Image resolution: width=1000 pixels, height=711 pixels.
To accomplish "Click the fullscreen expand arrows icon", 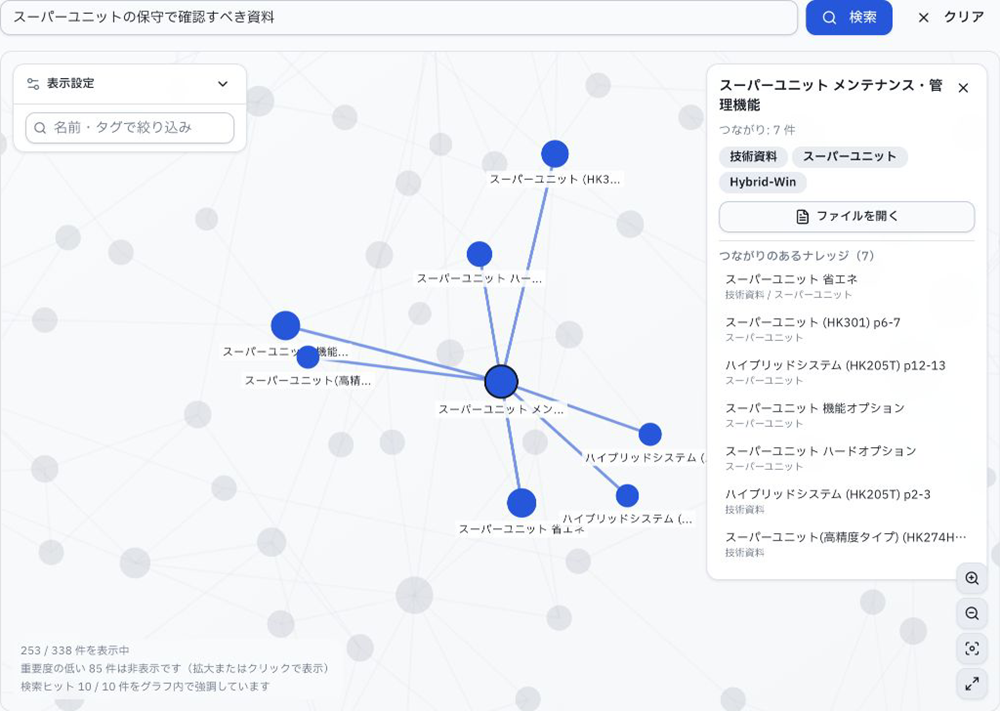I will (972, 684).
